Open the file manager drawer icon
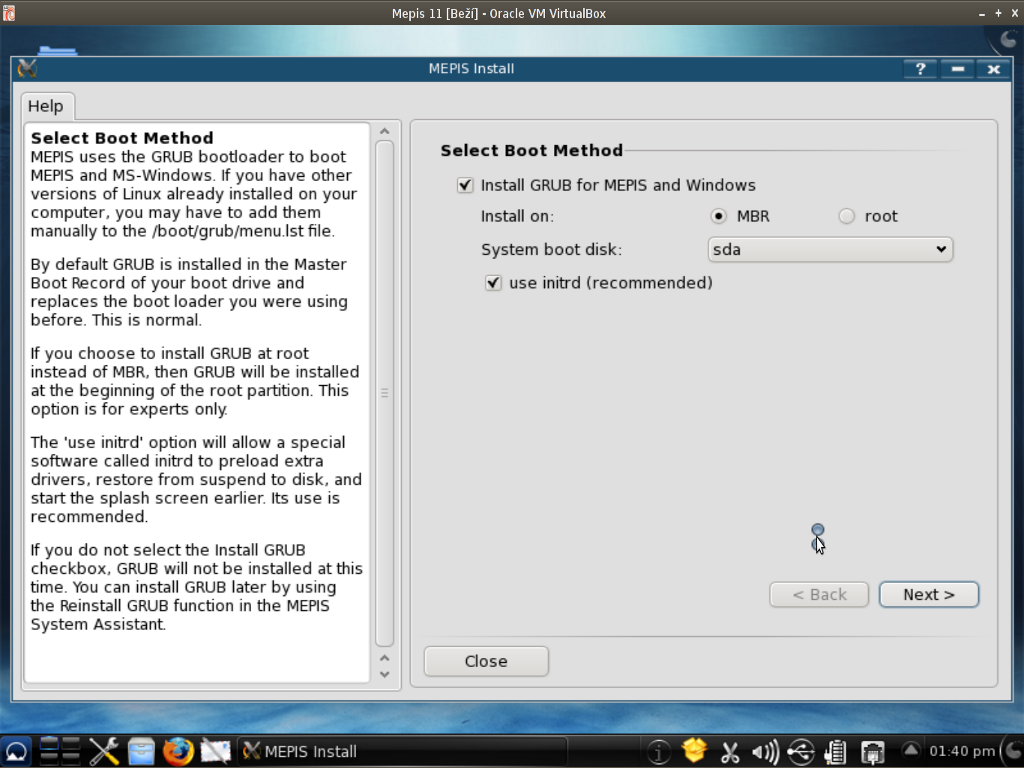1024x768 pixels. (x=140, y=751)
